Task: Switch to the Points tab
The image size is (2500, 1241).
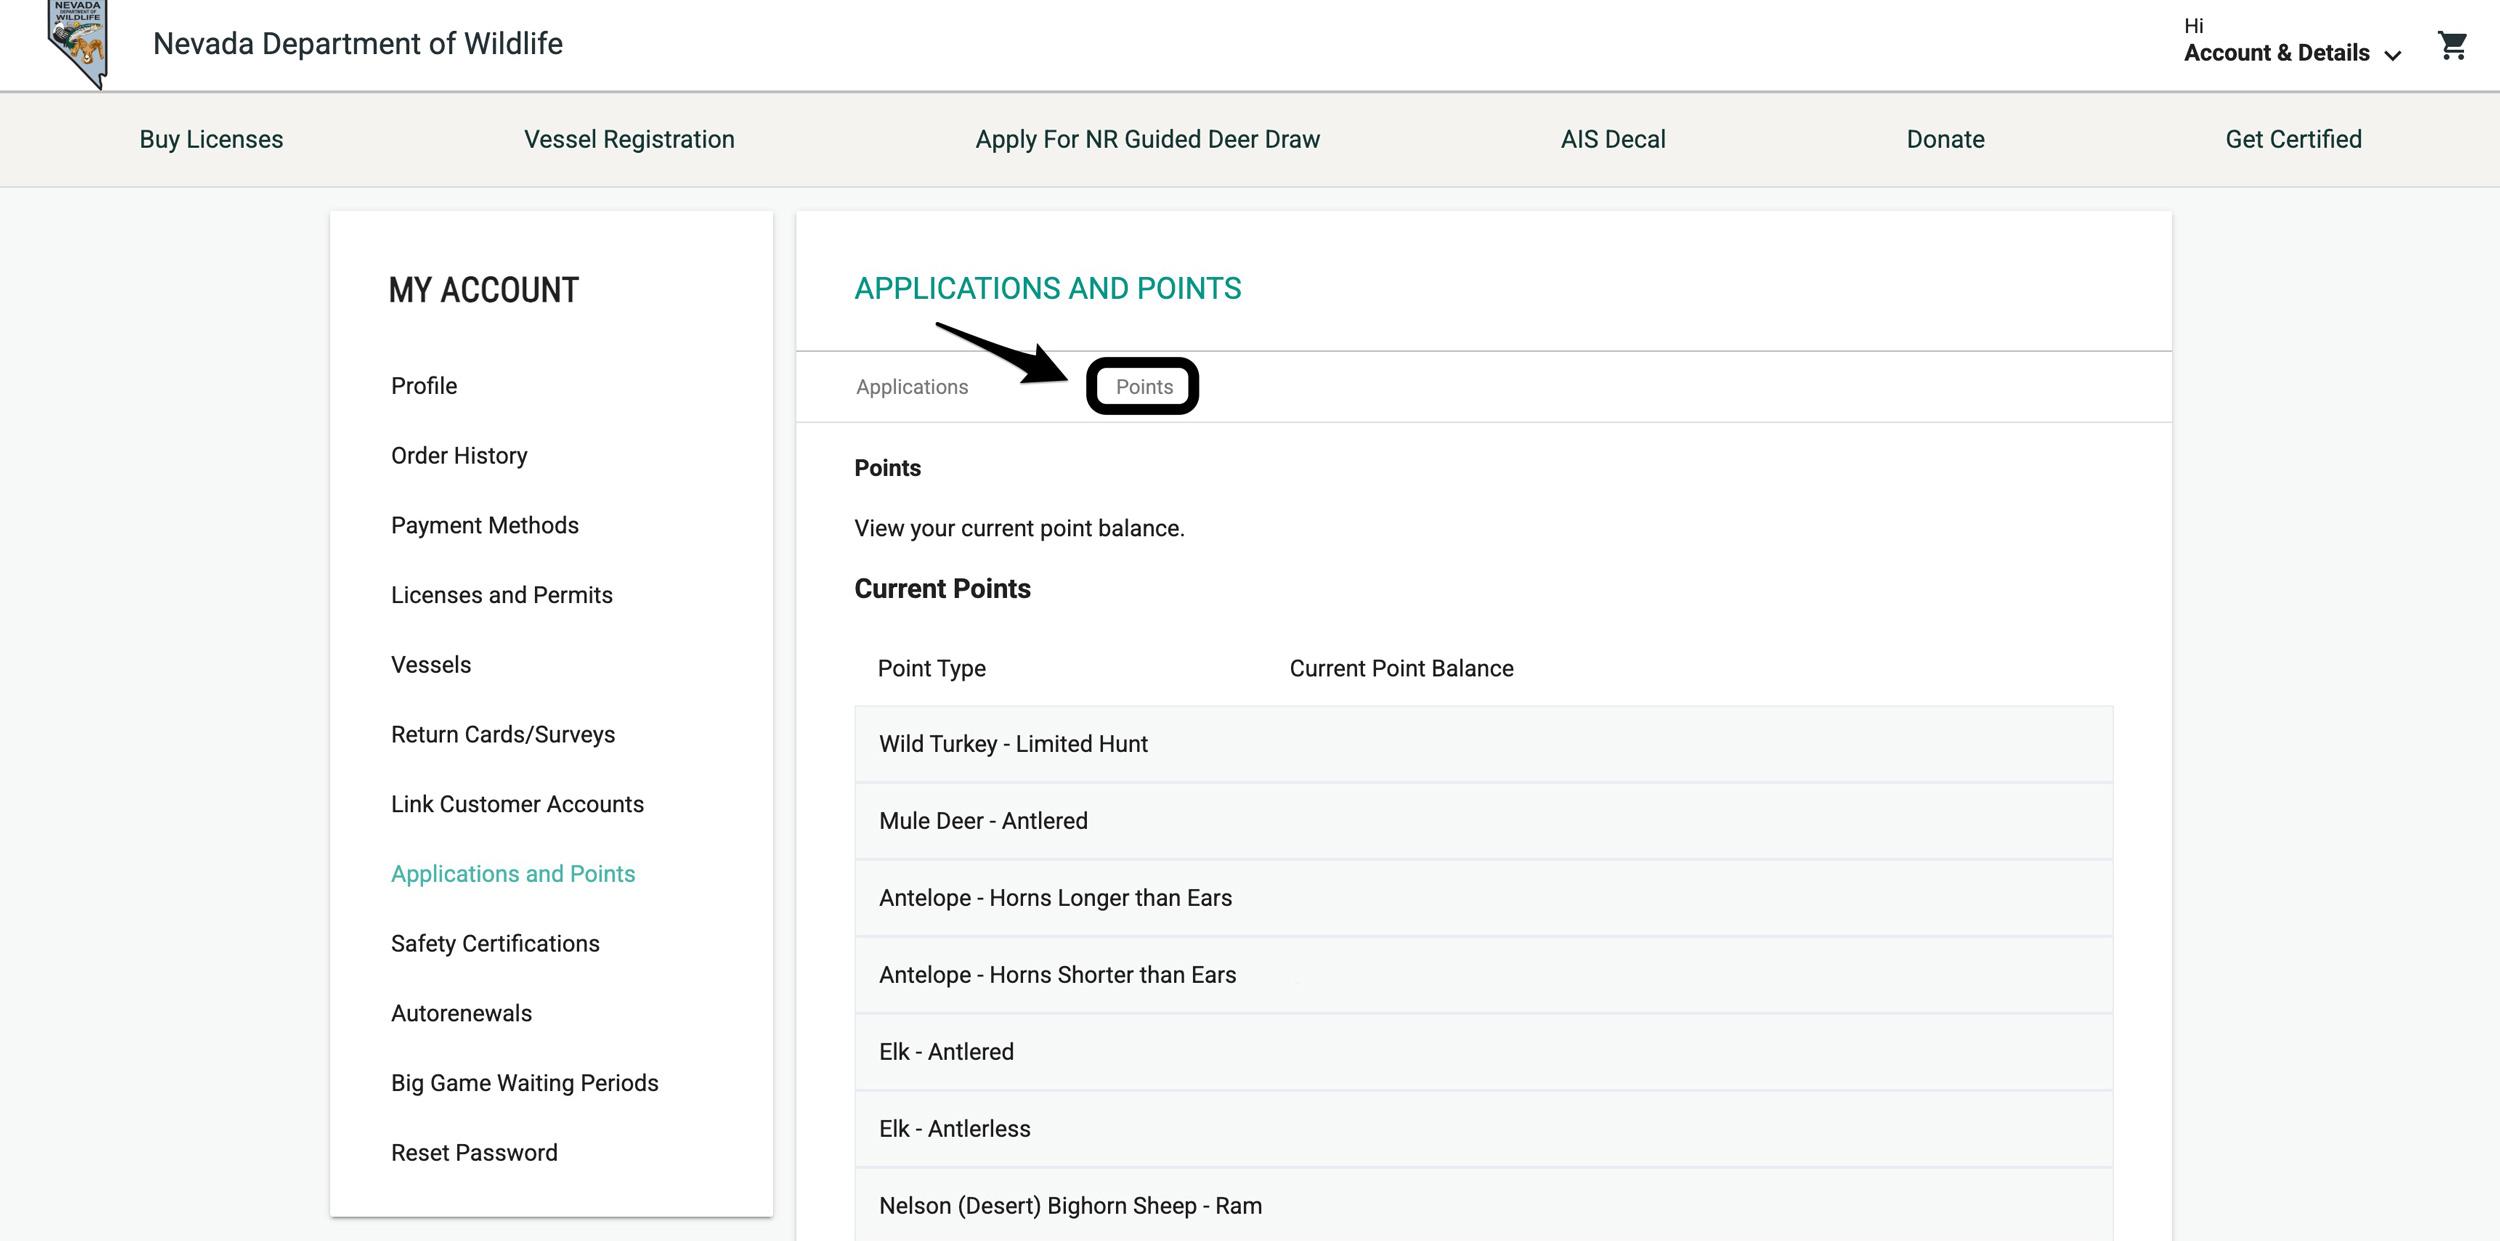Action: pos(1144,386)
